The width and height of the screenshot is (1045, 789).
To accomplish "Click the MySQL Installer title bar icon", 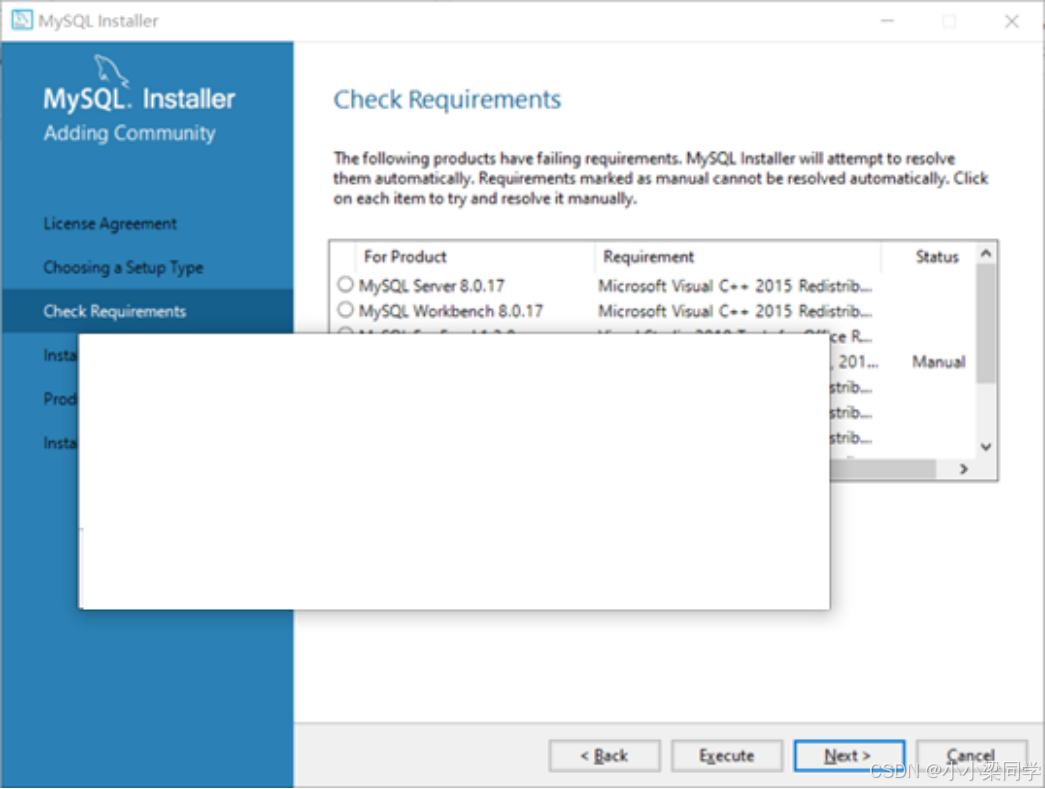I will 21,20.
